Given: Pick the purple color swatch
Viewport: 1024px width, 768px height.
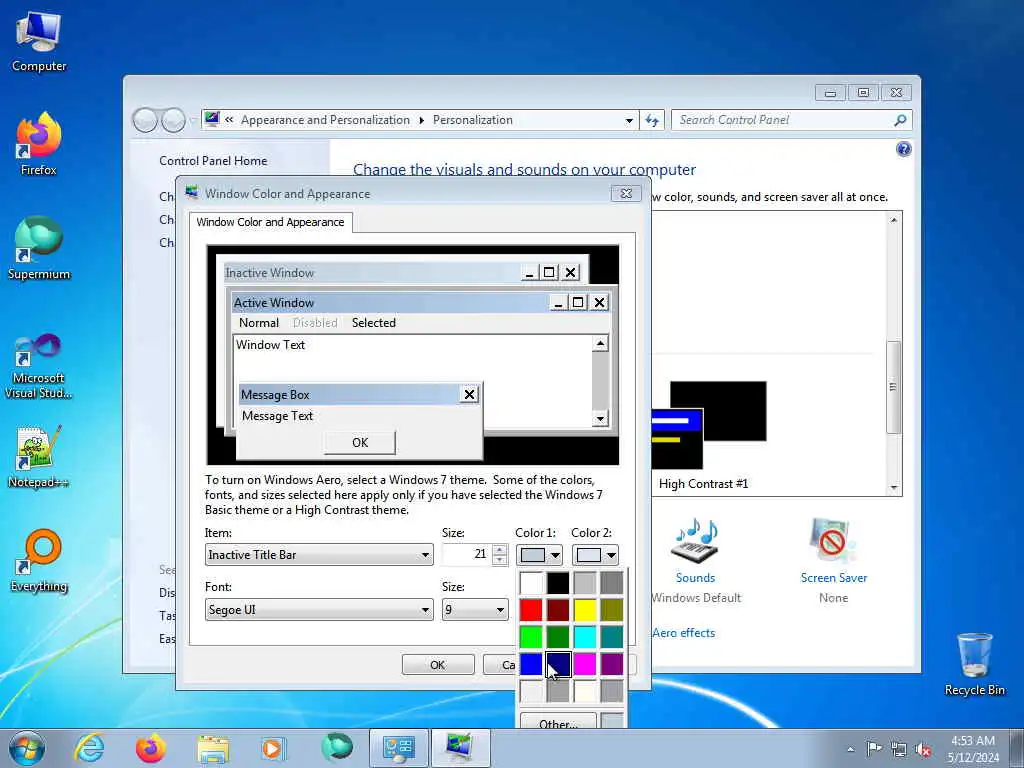Looking at the screenshot, I should 612,664.
